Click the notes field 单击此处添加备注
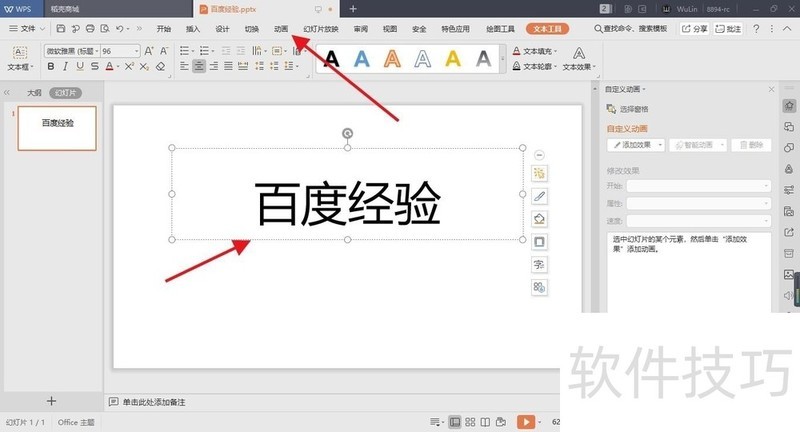Image resolution: width=800 pixels, height=432 pixels. (154, 402)
